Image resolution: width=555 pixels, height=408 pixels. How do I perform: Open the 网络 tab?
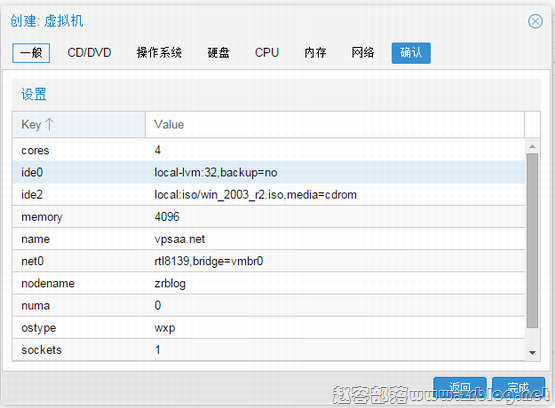(x=362, y=53)
